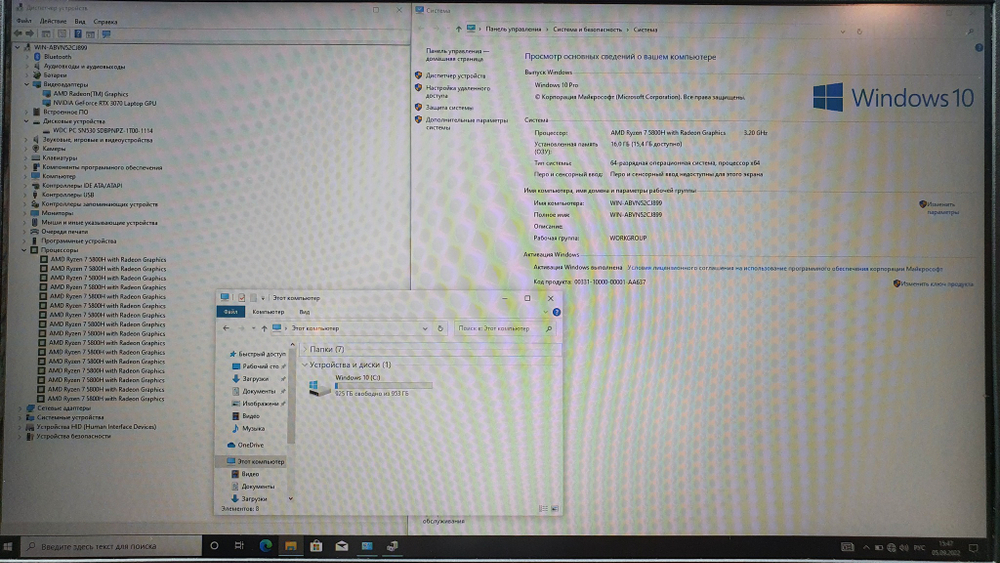This screenshot has height=563, width=1000.
Task: Open the Файл tab in Explorer ribbon
Action: tap(230, 312)
